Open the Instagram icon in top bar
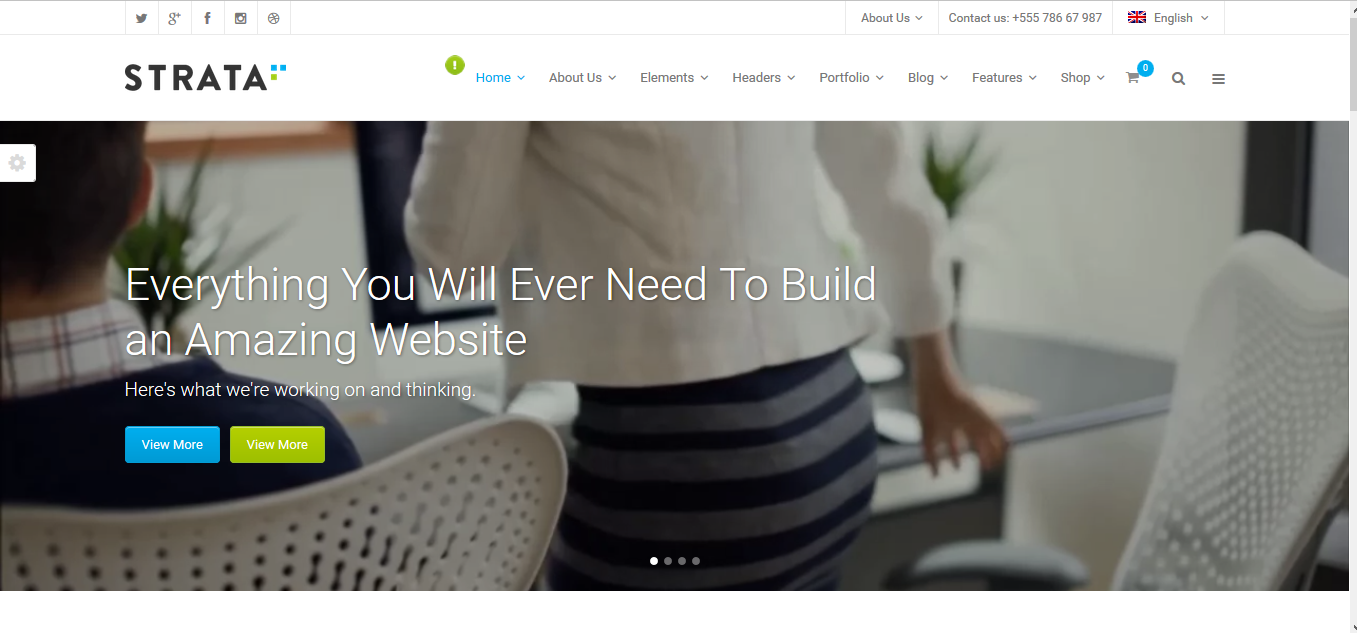This screenshot has height=633, width=1357. click(240, 18)
